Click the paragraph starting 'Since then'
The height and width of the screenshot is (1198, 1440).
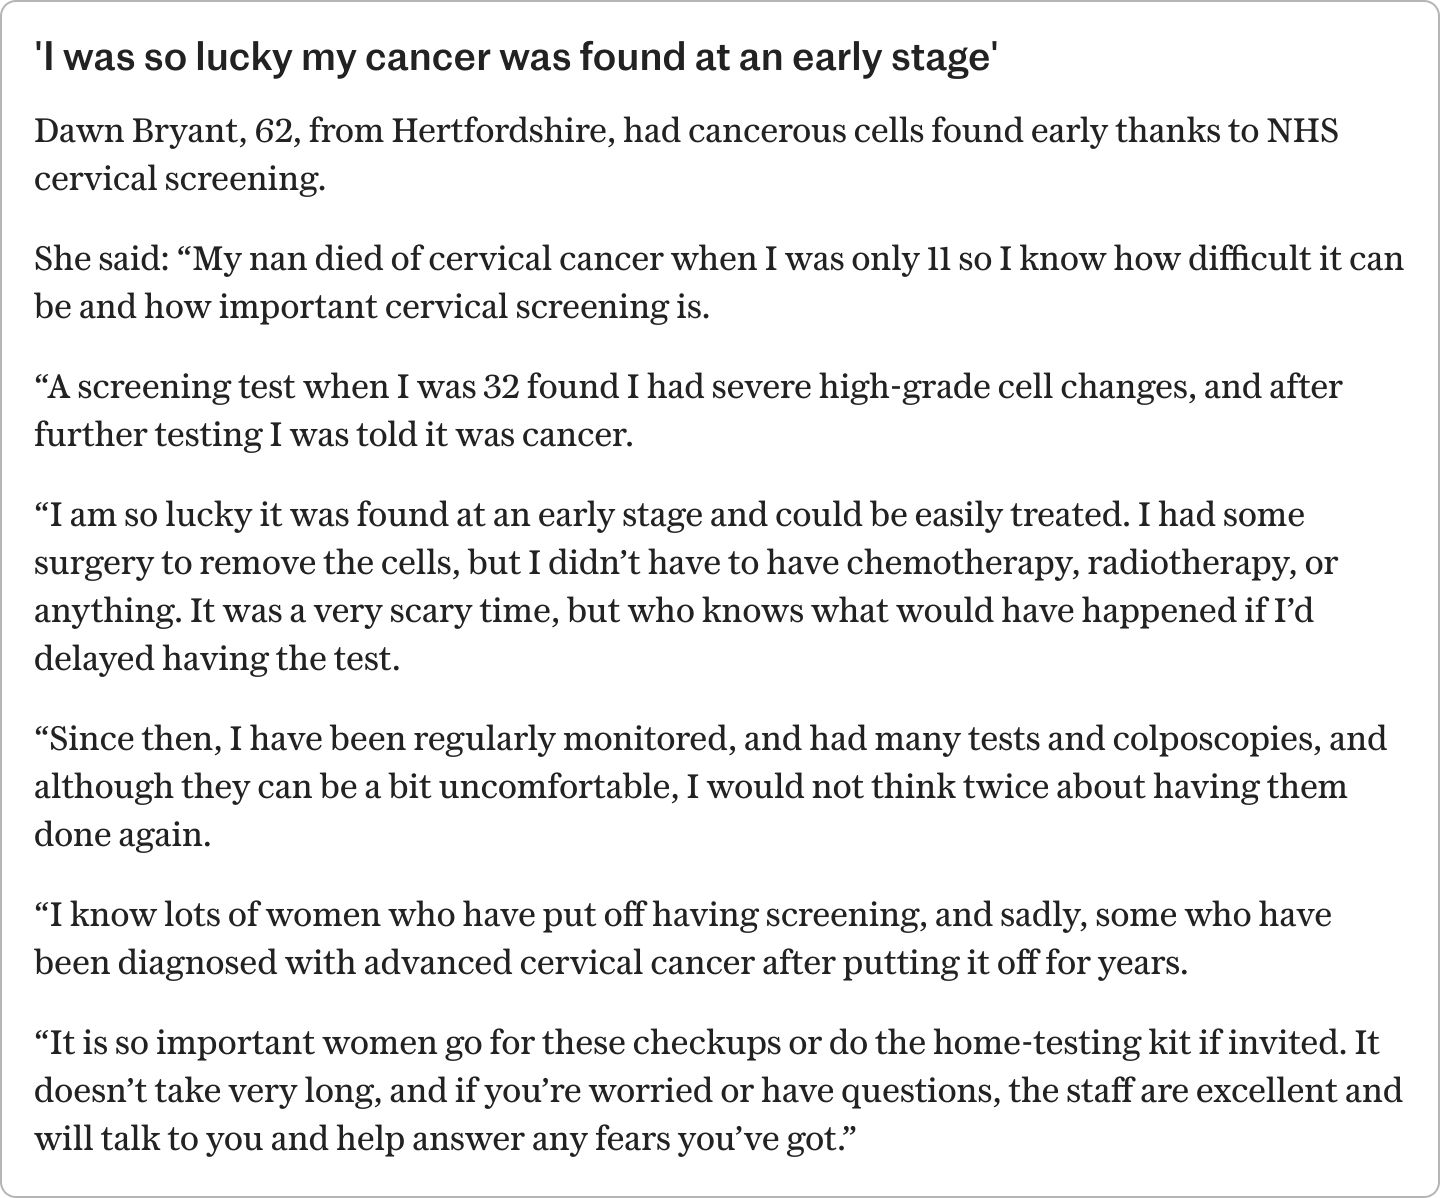coord(710,786)
